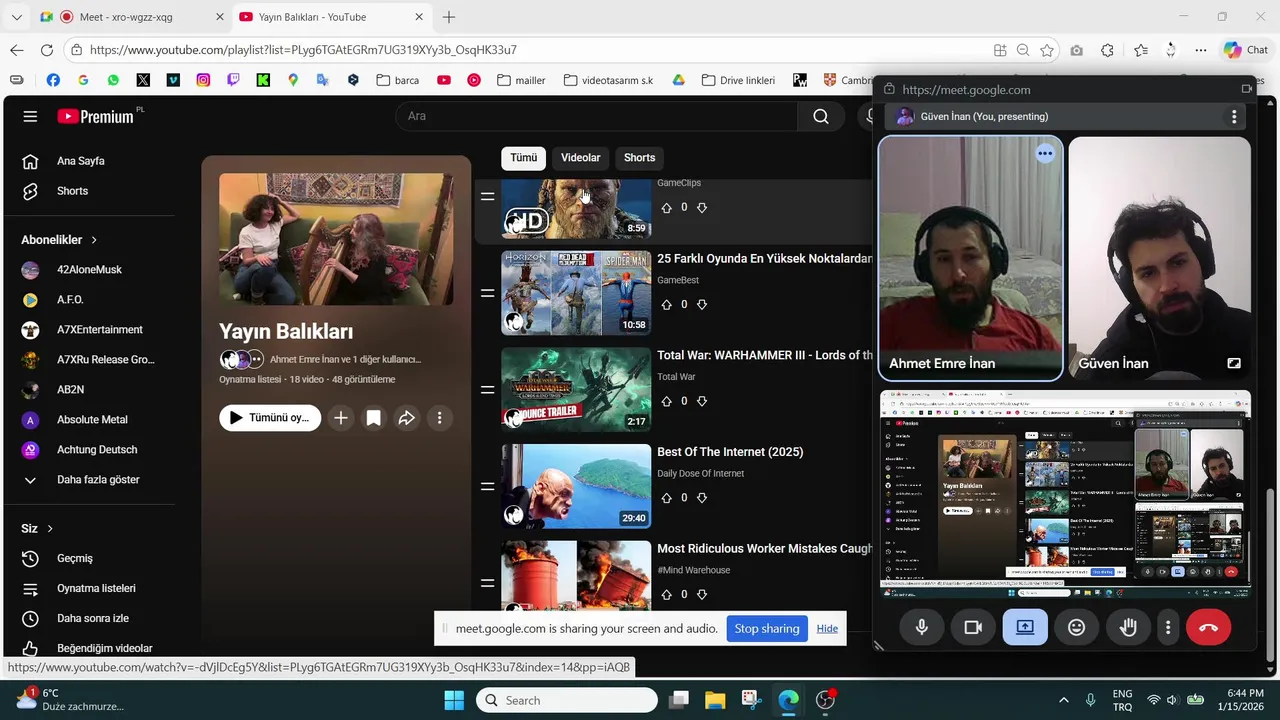Open the Copilot Chat button
This screenshot has height=720, width=1280.
click(1246, 50)
